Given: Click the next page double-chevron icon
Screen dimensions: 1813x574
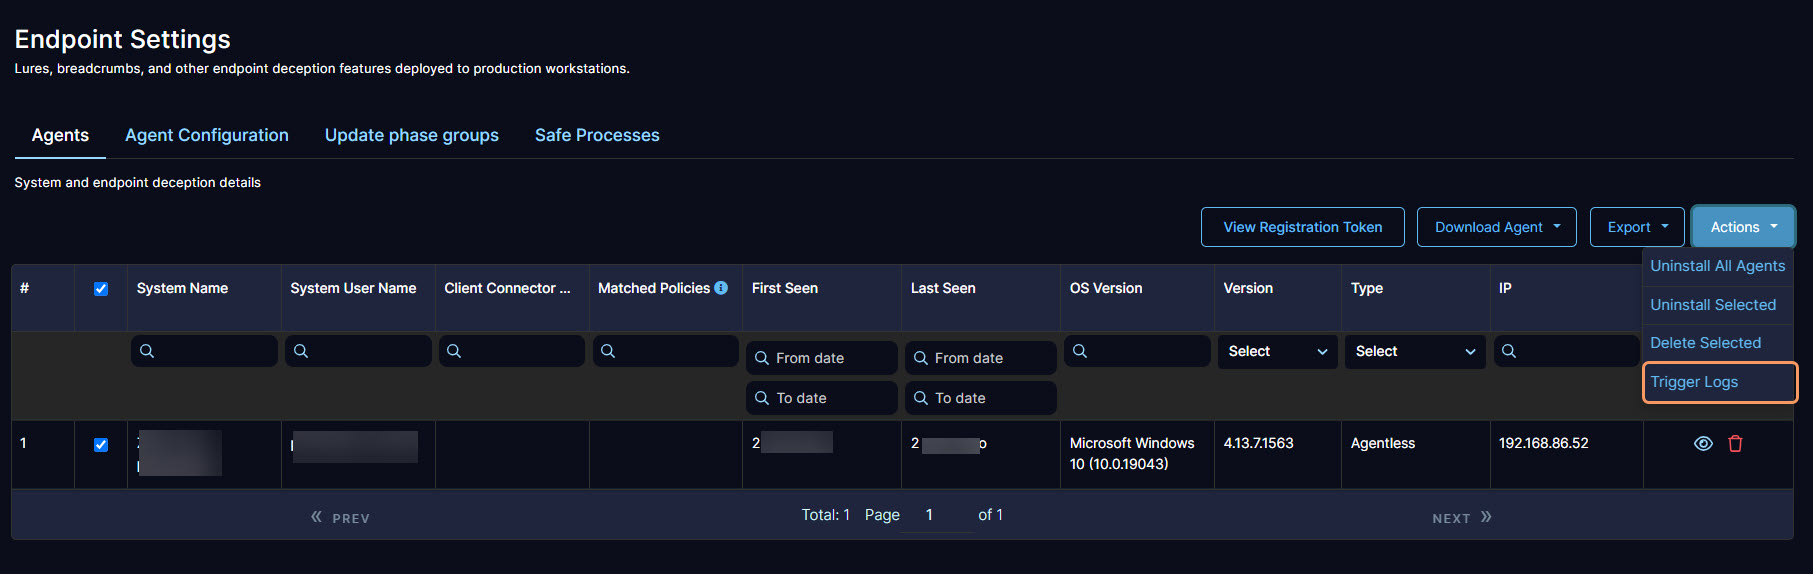Looking at the screenshot, I should point(1486,517).
